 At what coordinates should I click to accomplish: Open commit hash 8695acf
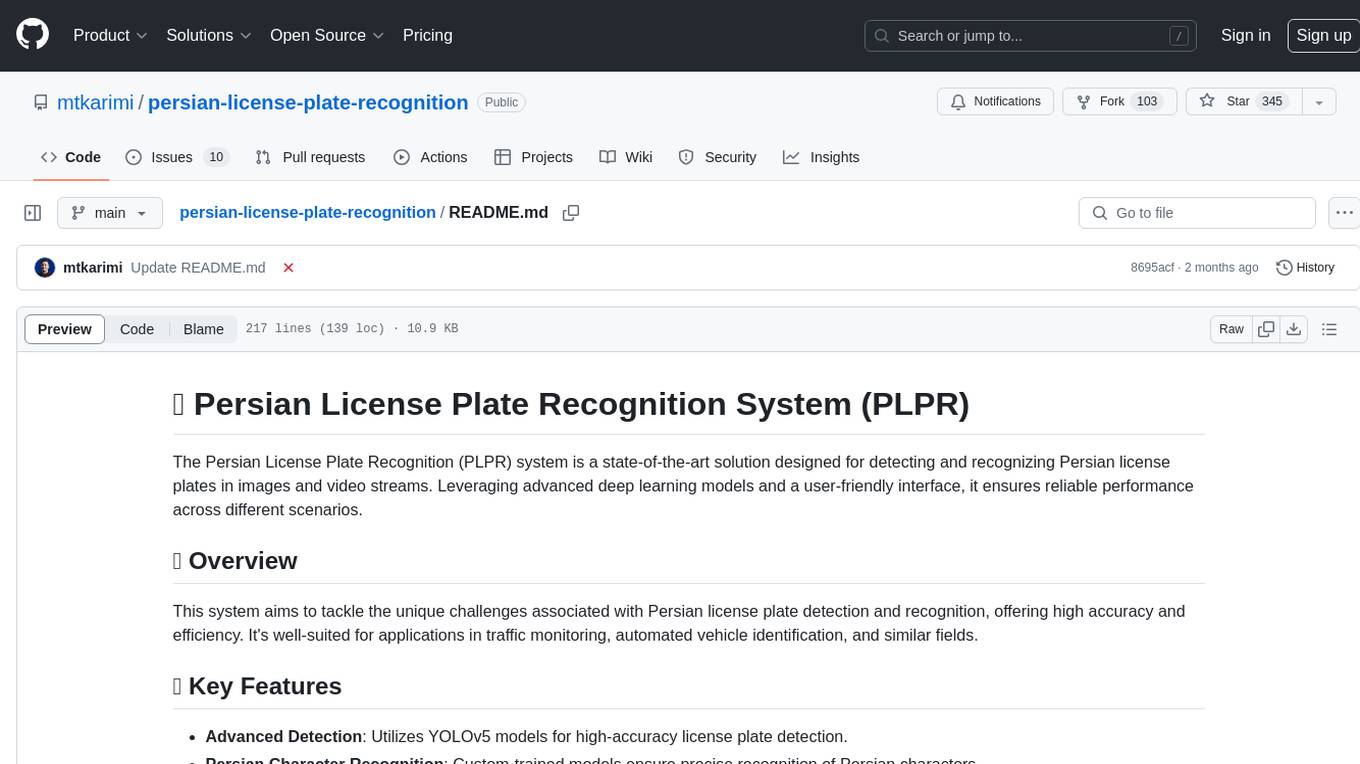[x=1152, y=268]
